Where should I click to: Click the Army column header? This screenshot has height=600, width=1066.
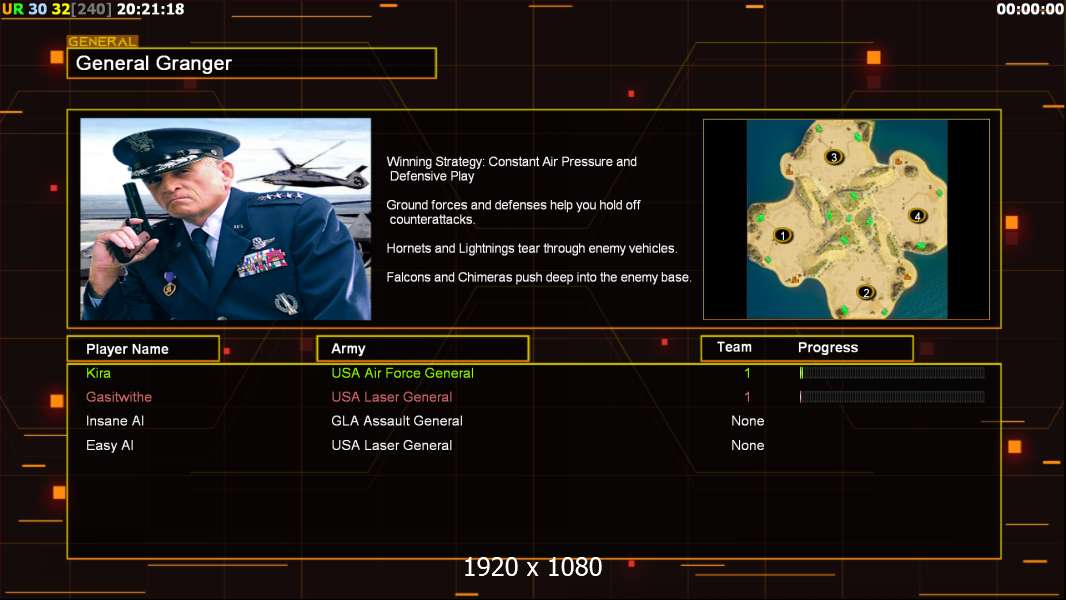(x=423, y=349)
